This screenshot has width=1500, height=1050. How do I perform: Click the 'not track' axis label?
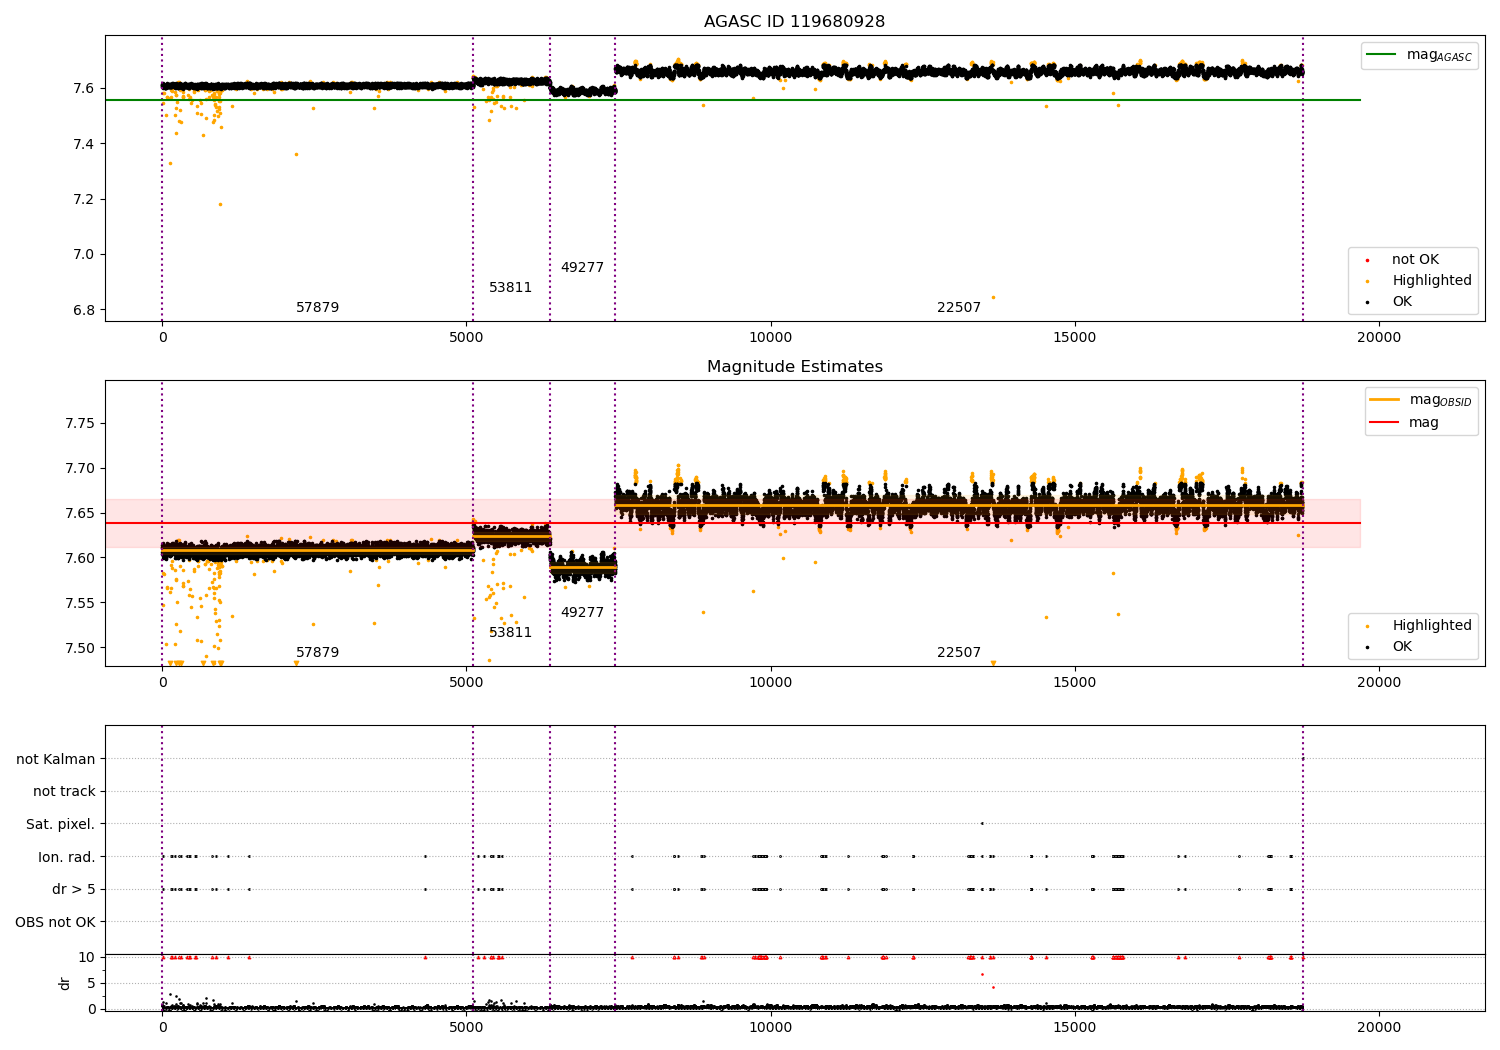click(64, 792)
